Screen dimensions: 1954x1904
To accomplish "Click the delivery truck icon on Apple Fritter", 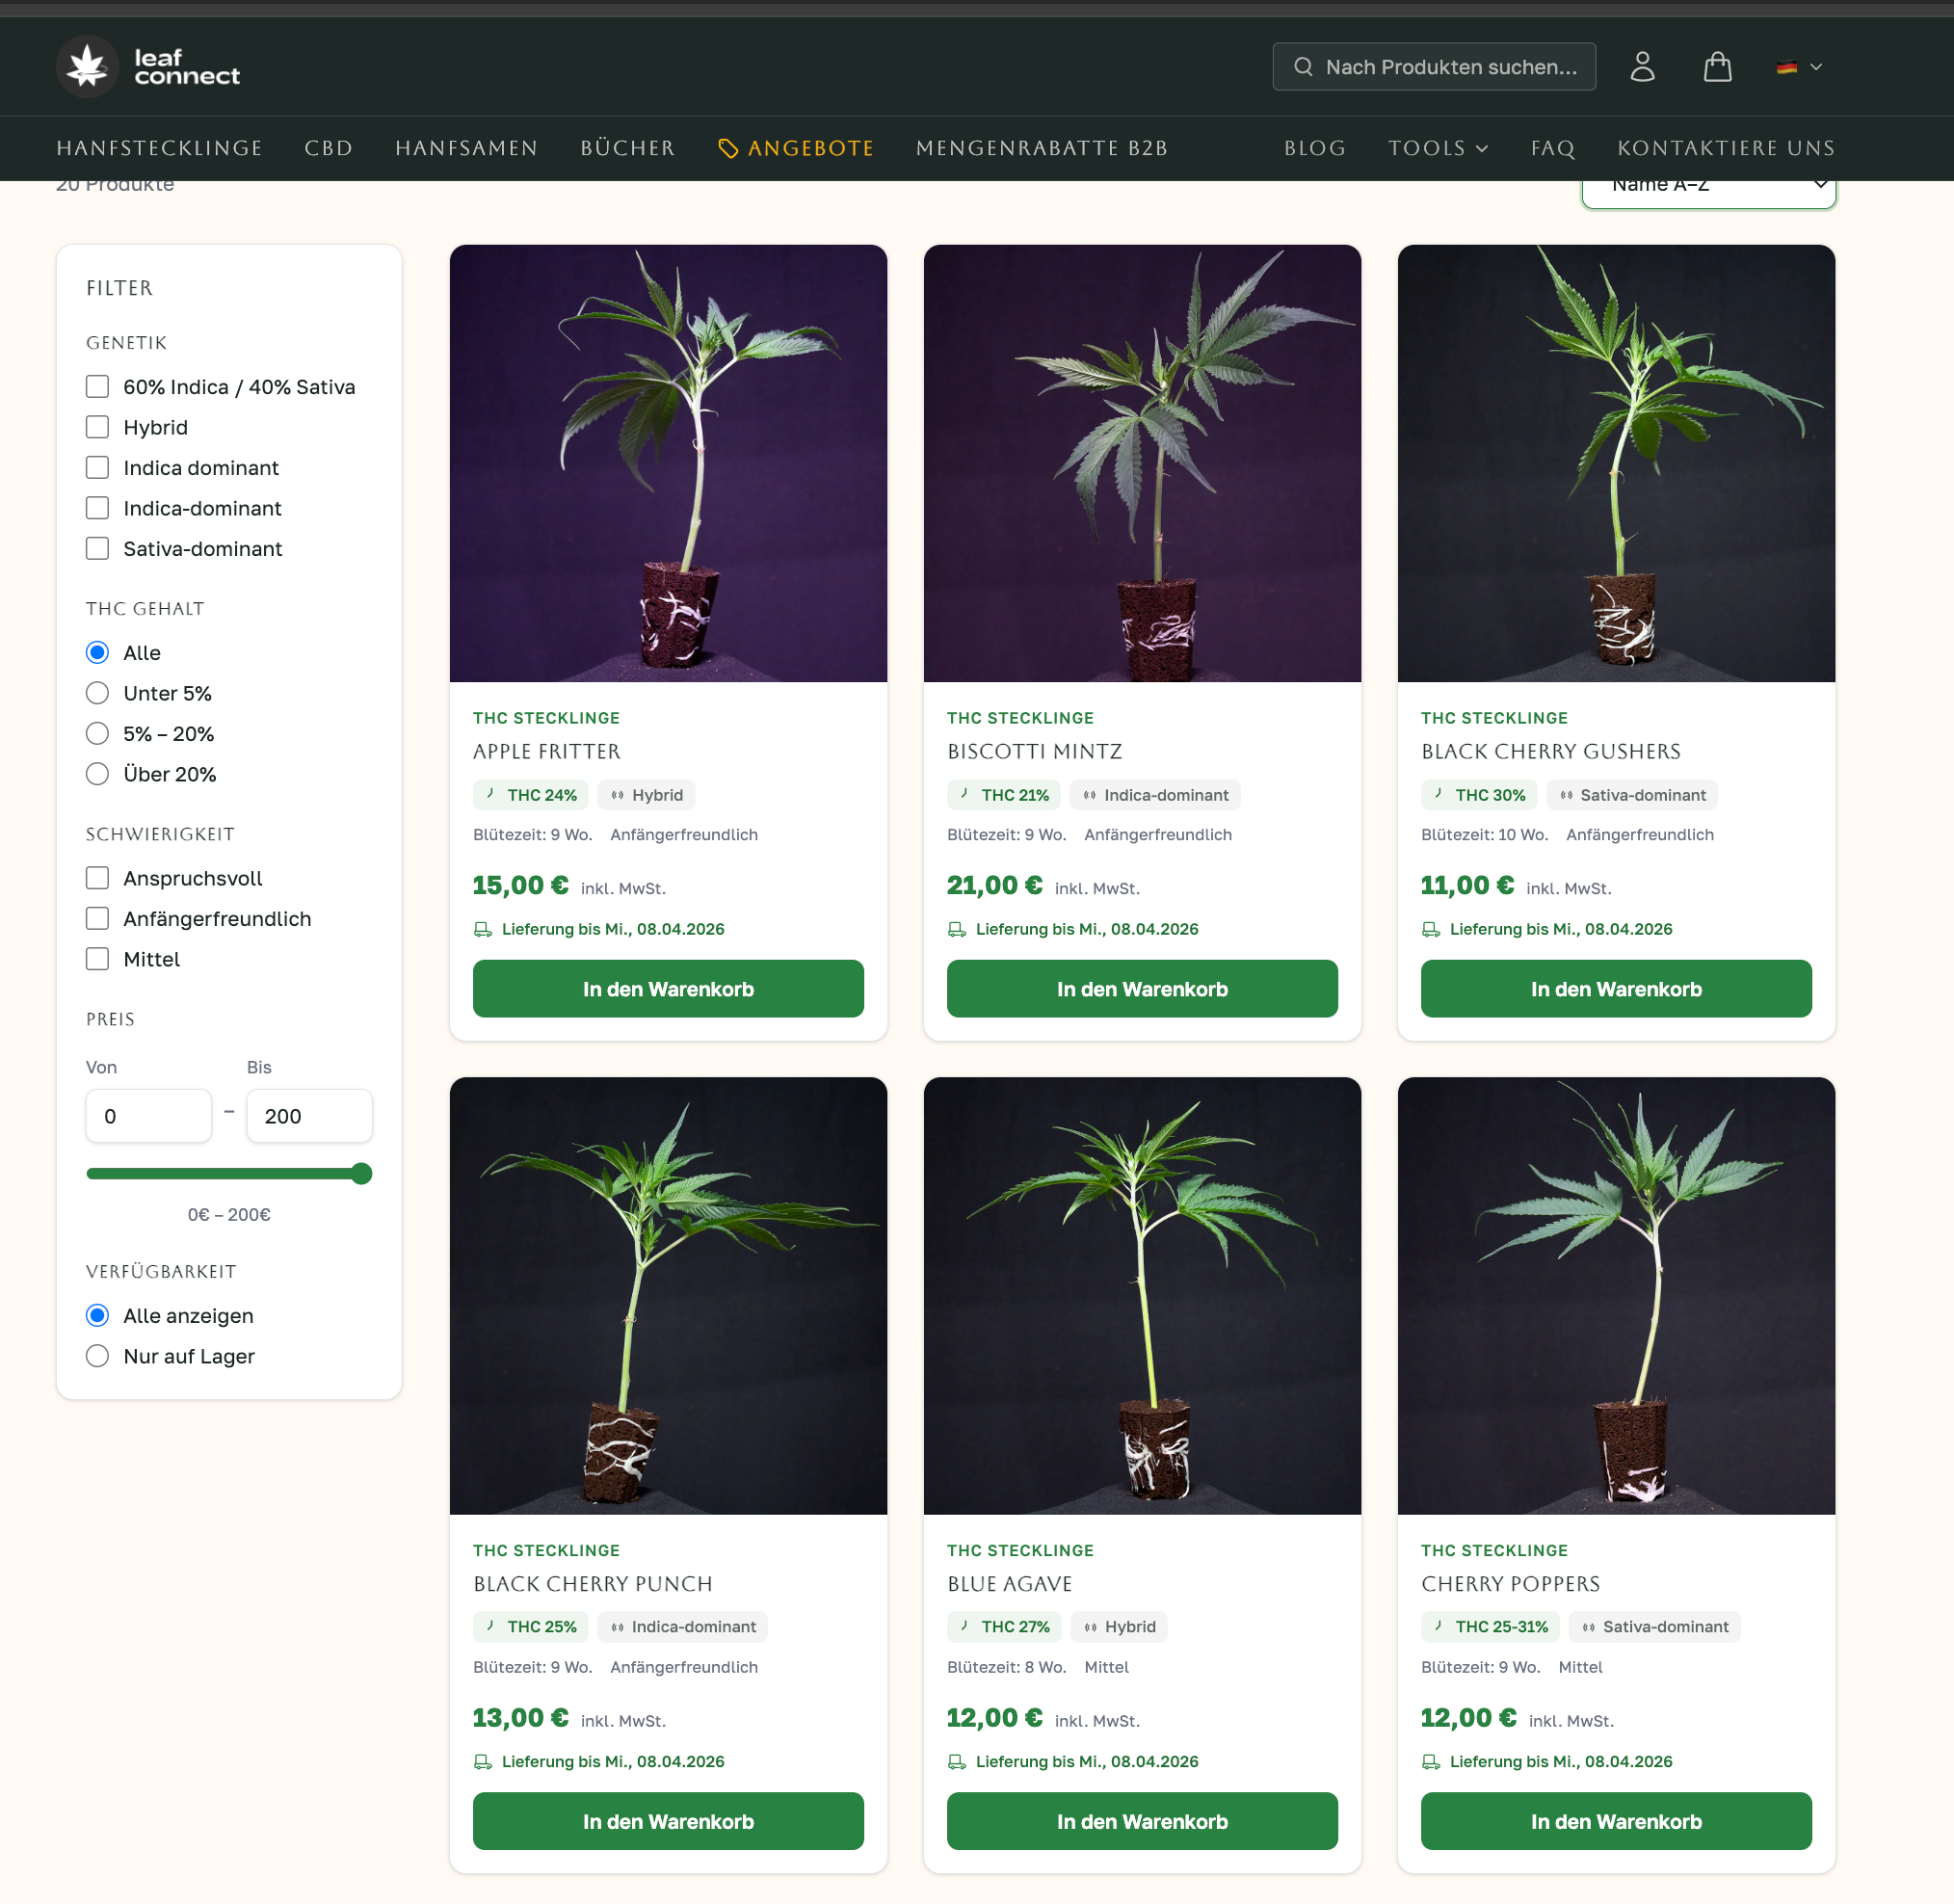I will click(484, 928).
